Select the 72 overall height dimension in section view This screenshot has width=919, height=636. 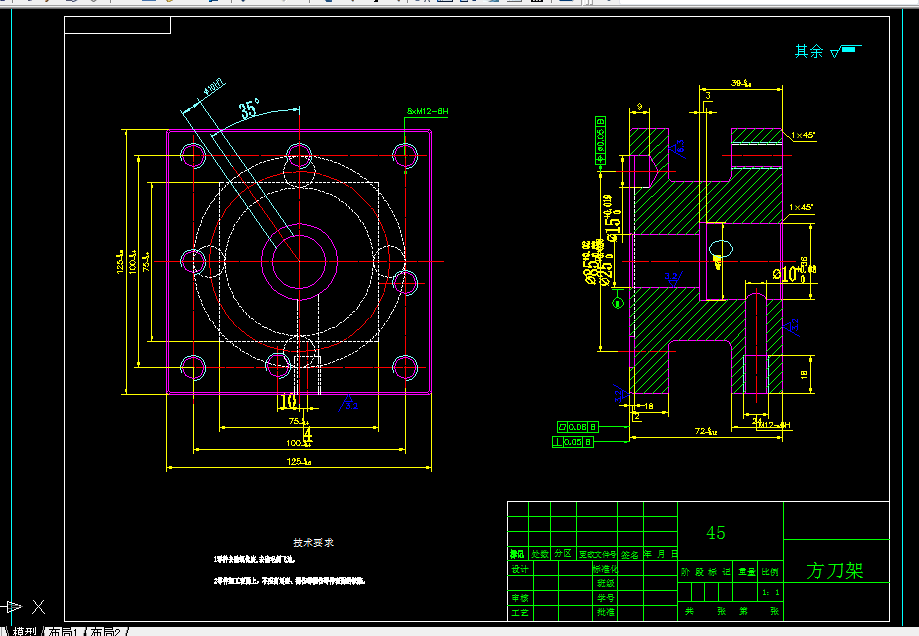[706, 431]
